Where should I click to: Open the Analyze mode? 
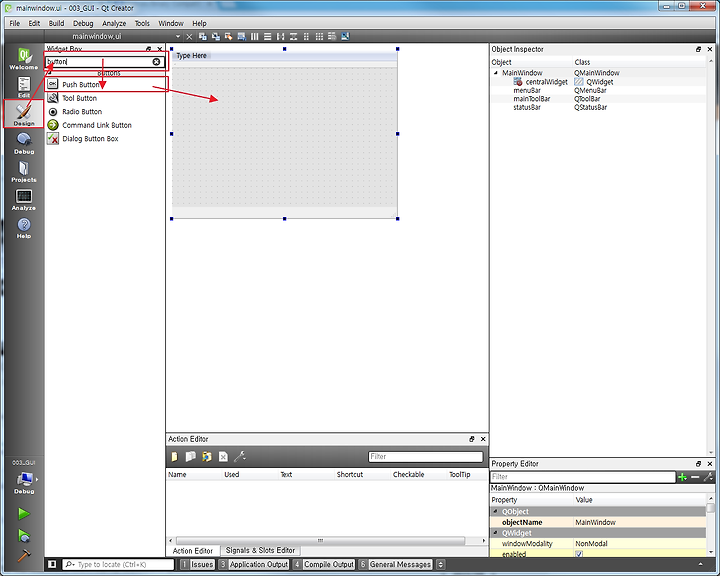click(x=24, y=199)
